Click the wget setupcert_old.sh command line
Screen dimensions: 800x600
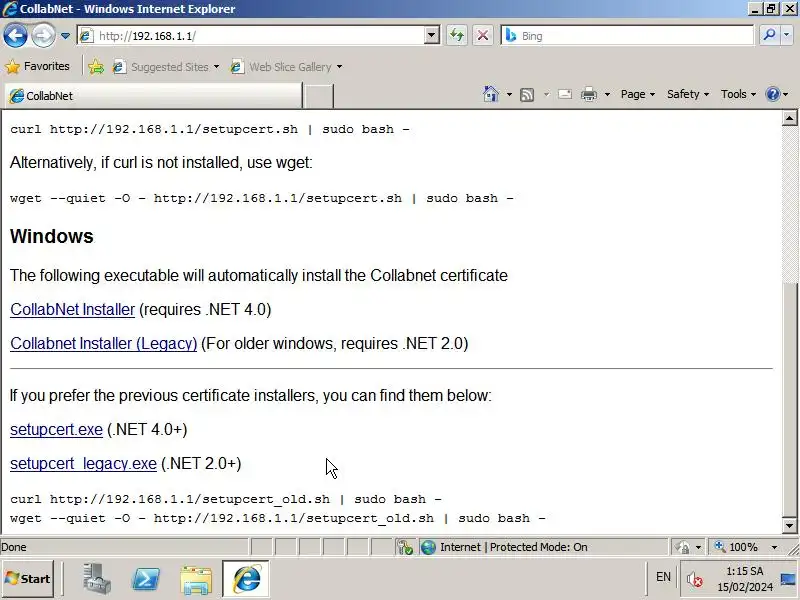278,518
